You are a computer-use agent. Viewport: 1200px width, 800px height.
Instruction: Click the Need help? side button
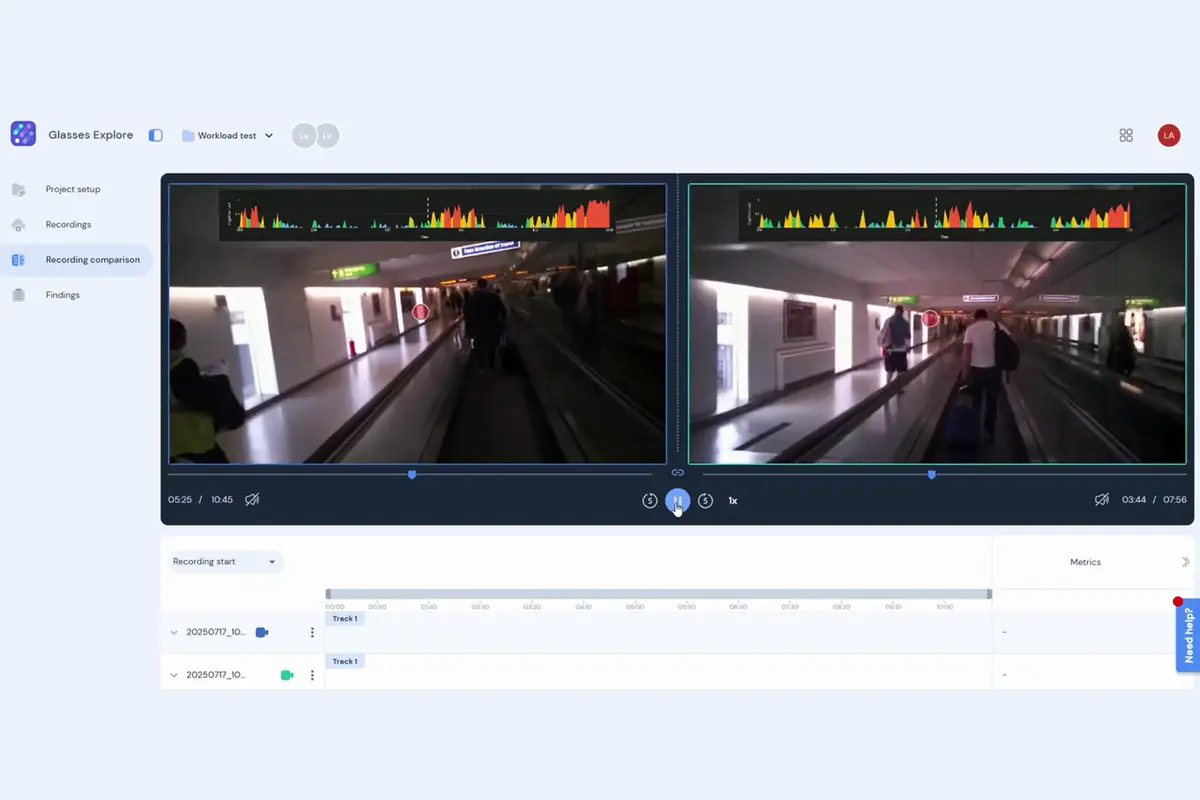(1188, 635)
